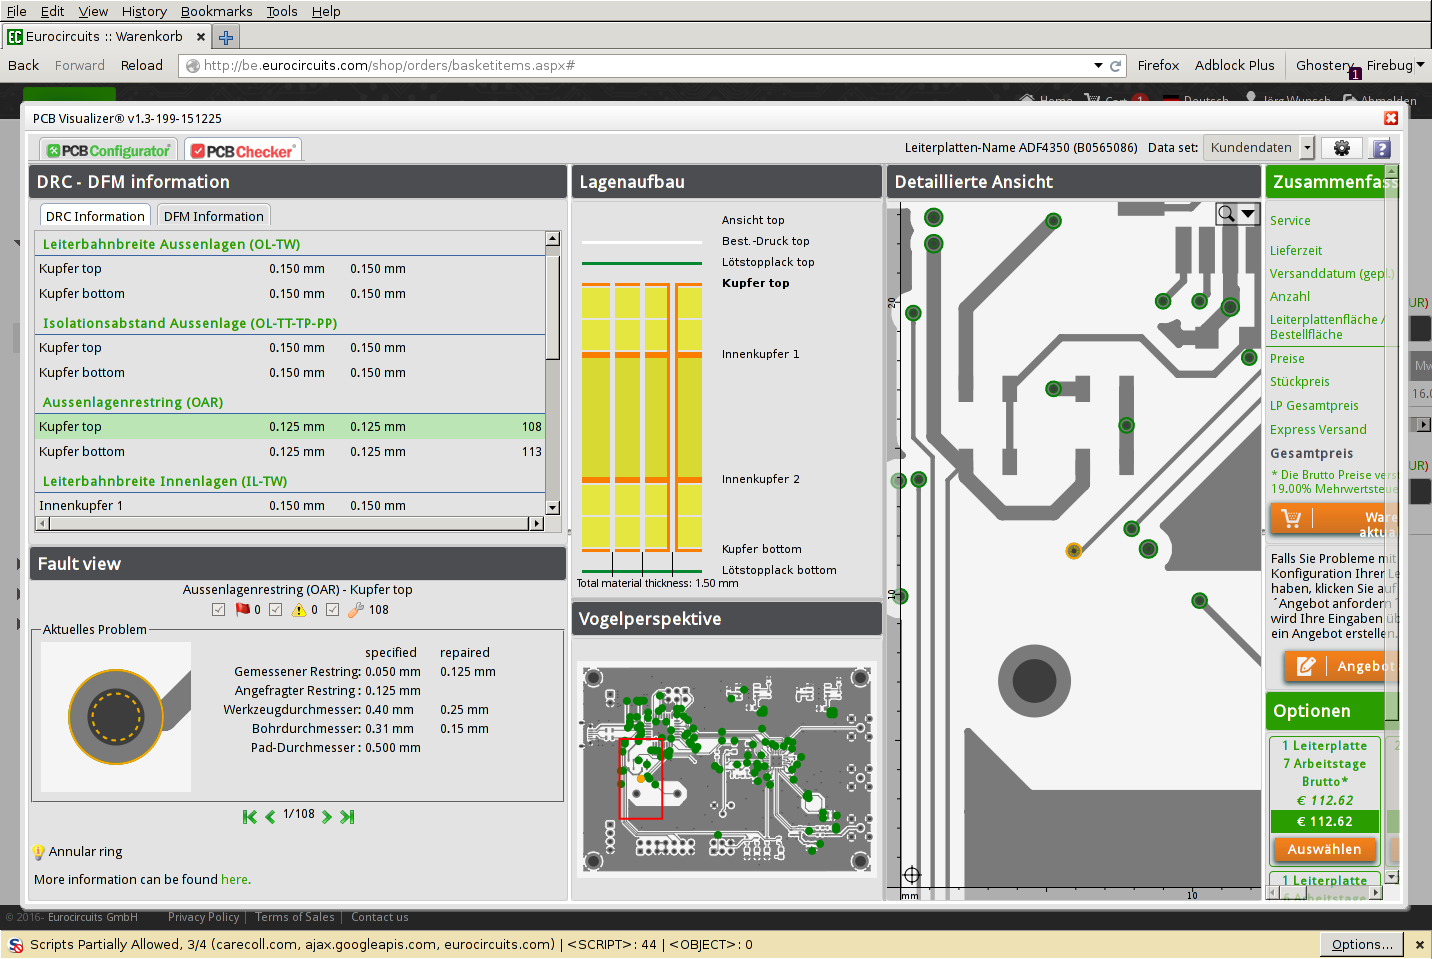Switch to DFM Information tab
This screenshot has width=1432, height=959.
tap(213, 216)
